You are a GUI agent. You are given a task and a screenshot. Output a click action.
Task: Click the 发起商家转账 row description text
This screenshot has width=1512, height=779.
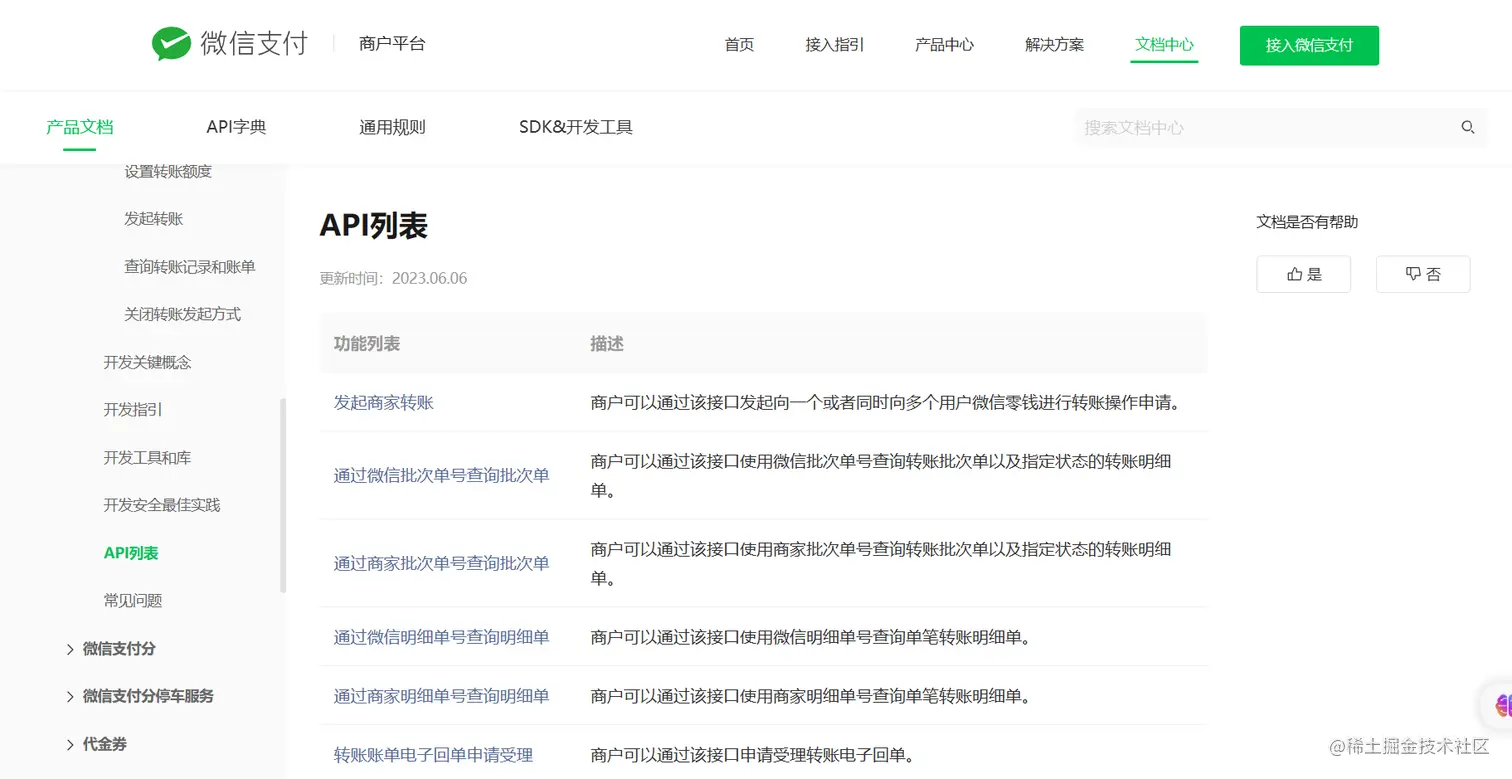[886, 402]
